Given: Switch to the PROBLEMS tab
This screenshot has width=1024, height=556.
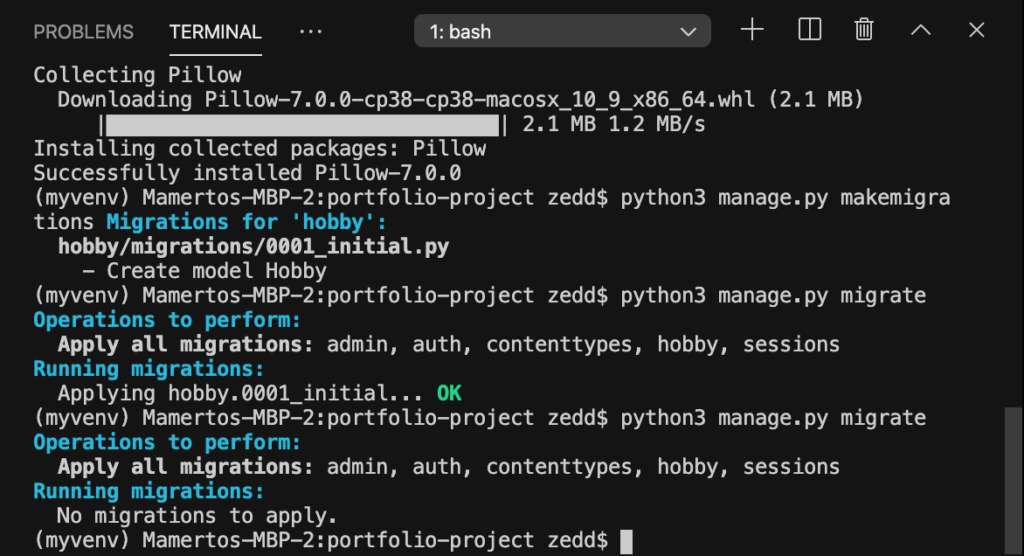Looking at the screenshot, I should click(x=84, y=32).
